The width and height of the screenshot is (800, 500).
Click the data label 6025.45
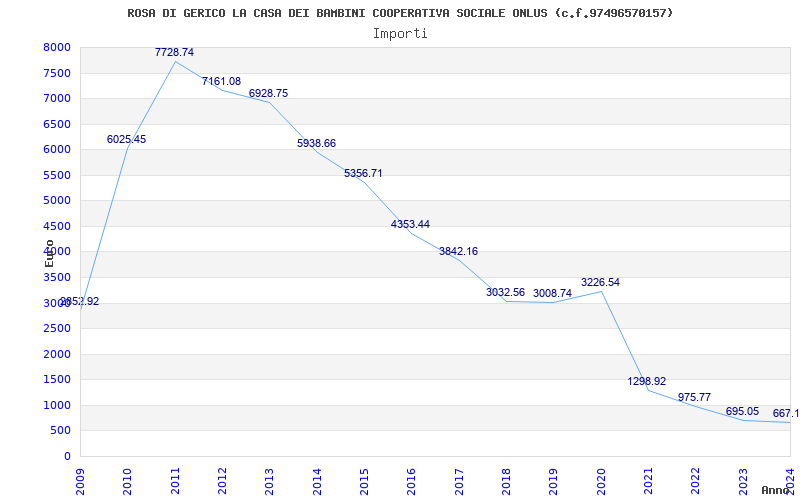click(x=127, y=139)
